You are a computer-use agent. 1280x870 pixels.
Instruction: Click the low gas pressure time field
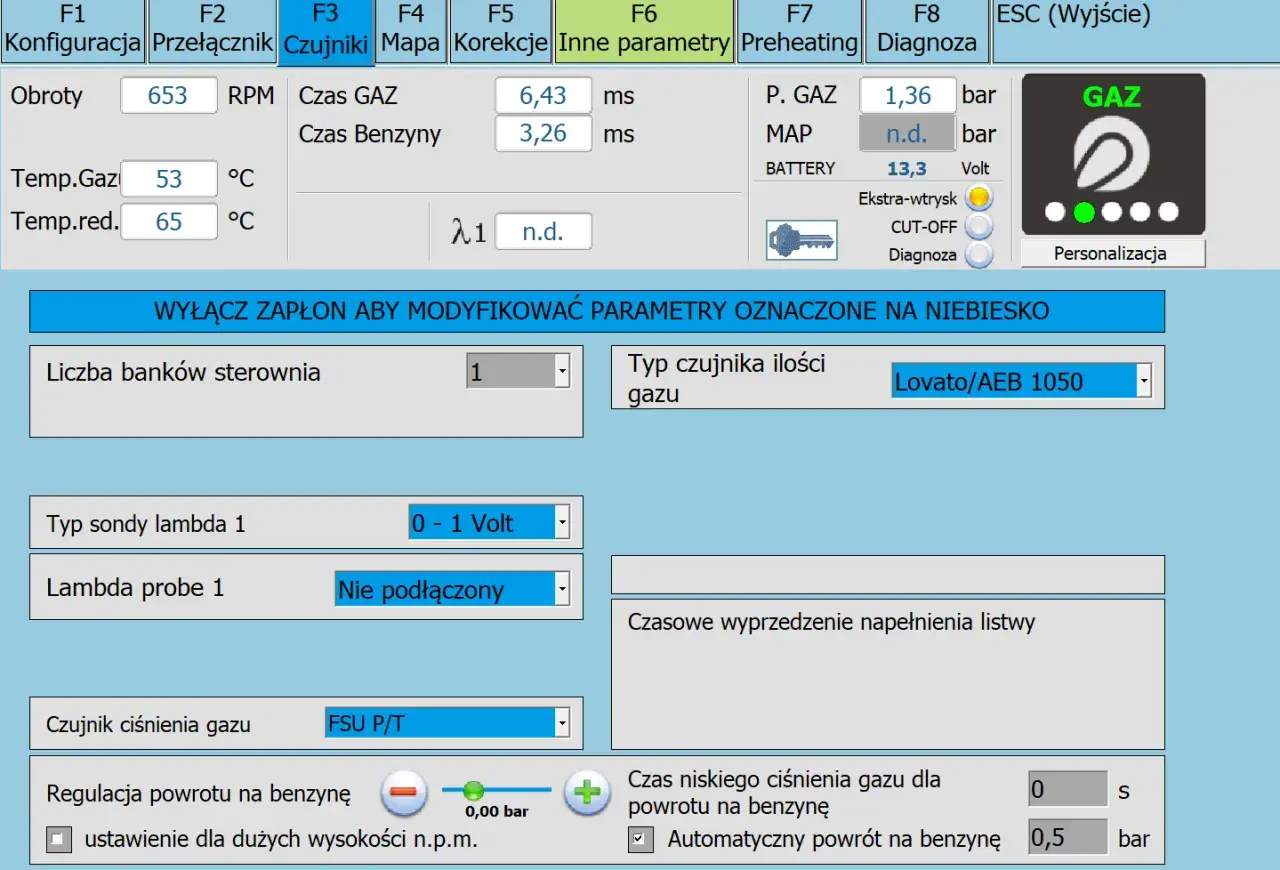(x=1068, y=790)
